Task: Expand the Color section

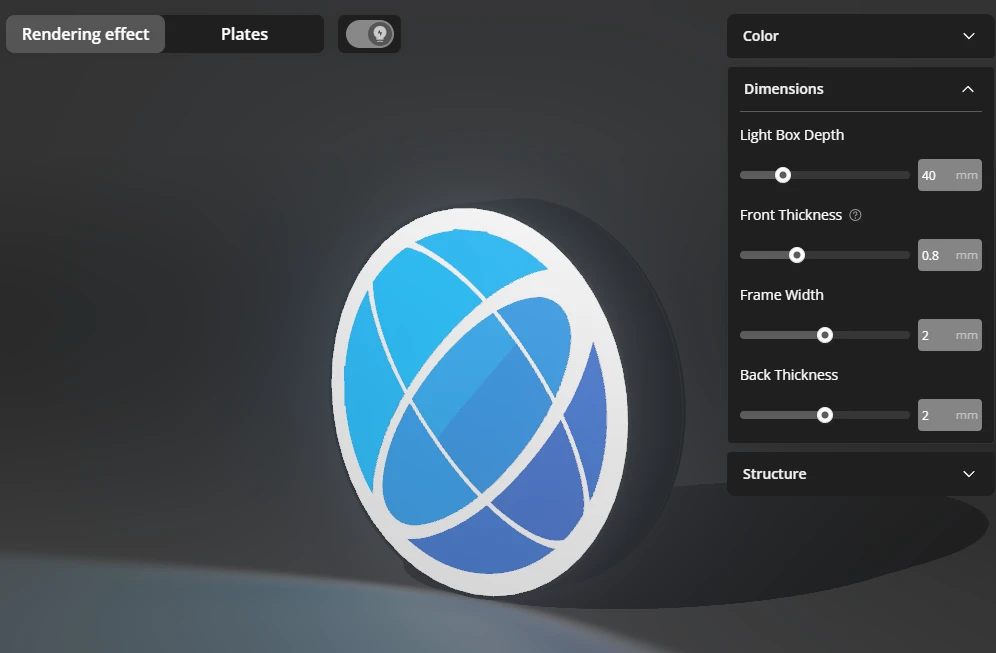Action: pos(860,36)
